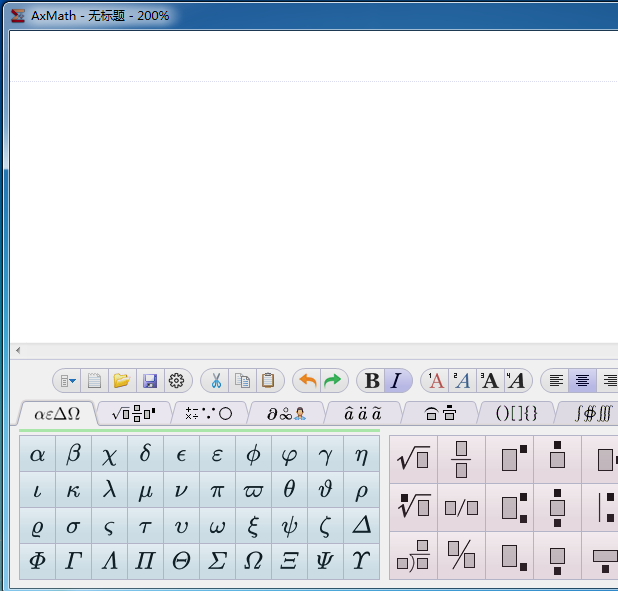
Task: Insert Greek letter mu
Action: [145, 490]
